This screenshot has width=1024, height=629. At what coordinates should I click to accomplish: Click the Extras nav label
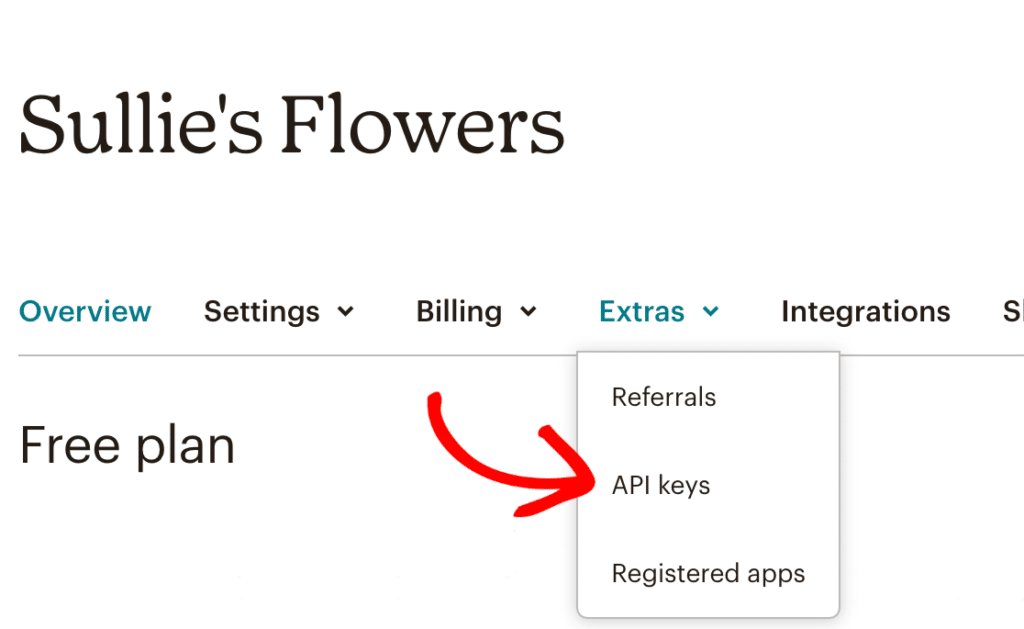[x=641, y=311]
